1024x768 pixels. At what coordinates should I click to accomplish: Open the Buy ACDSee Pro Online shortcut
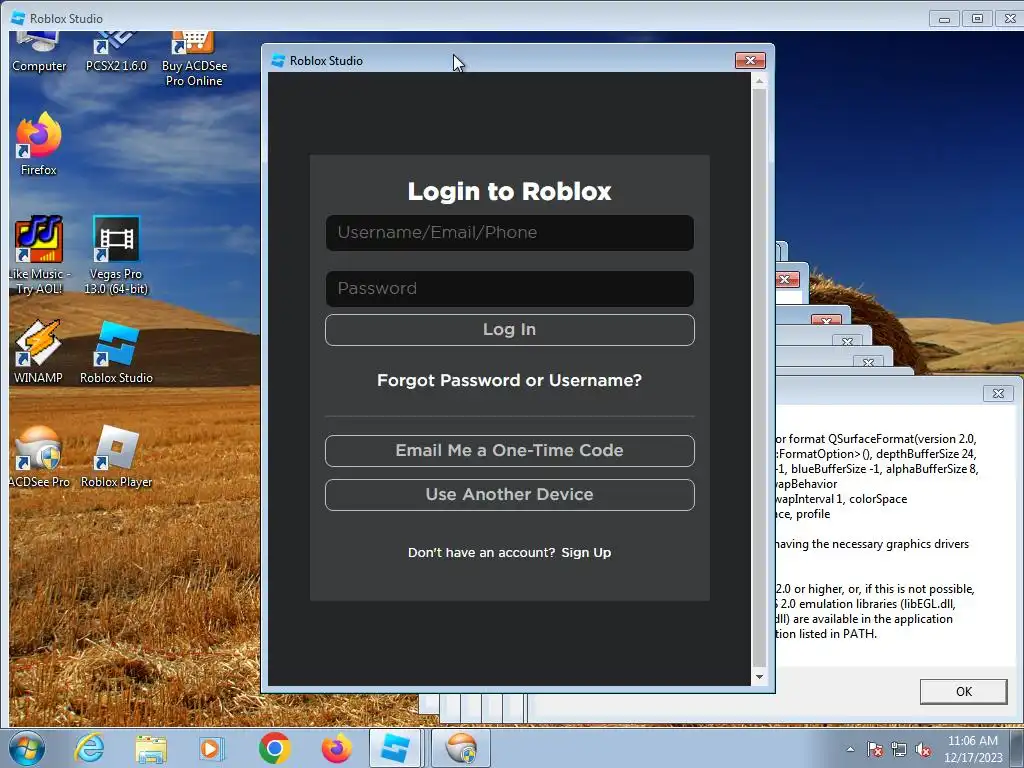(x=194, y=59)
